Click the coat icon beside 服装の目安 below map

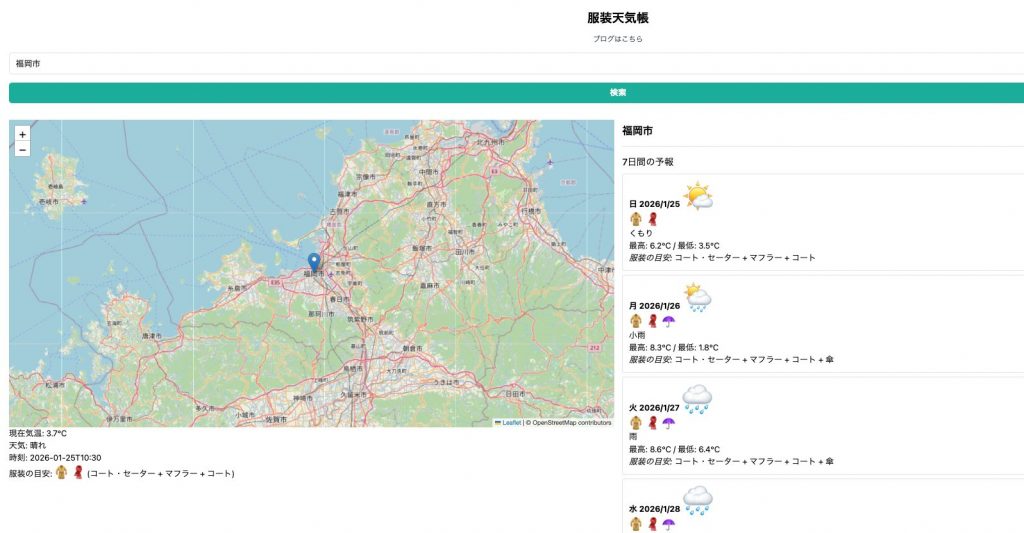point(62,472)
